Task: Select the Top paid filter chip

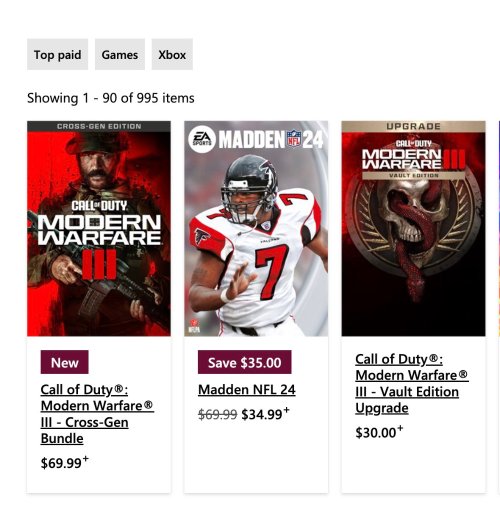Action: 57,54
